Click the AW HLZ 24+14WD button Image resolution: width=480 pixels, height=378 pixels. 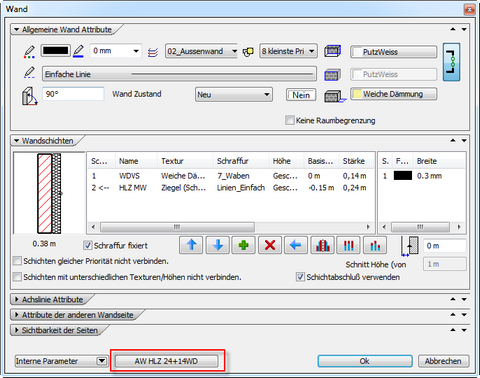[166, 361]
